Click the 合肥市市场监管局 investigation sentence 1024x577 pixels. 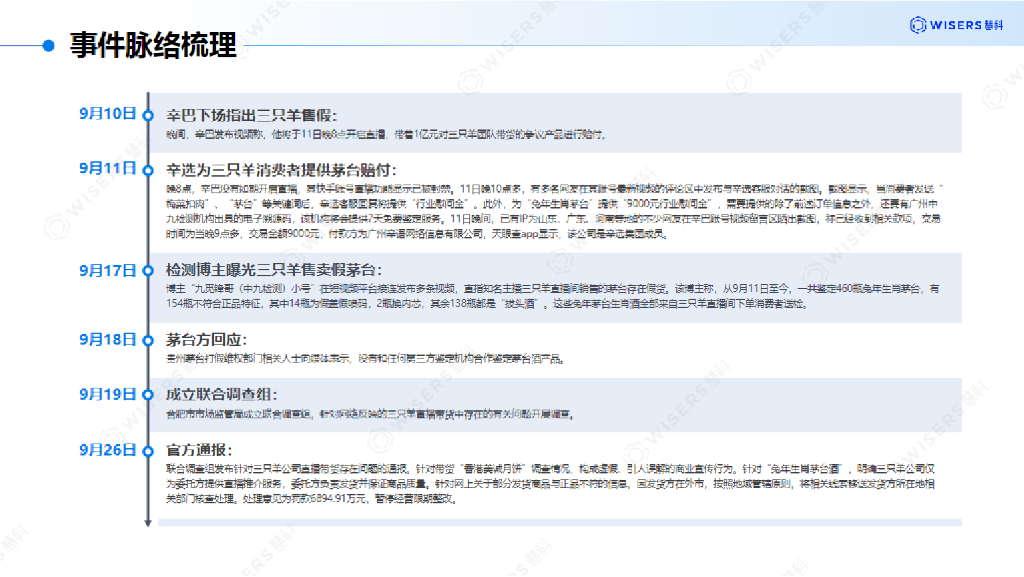[x=370, y=414]
